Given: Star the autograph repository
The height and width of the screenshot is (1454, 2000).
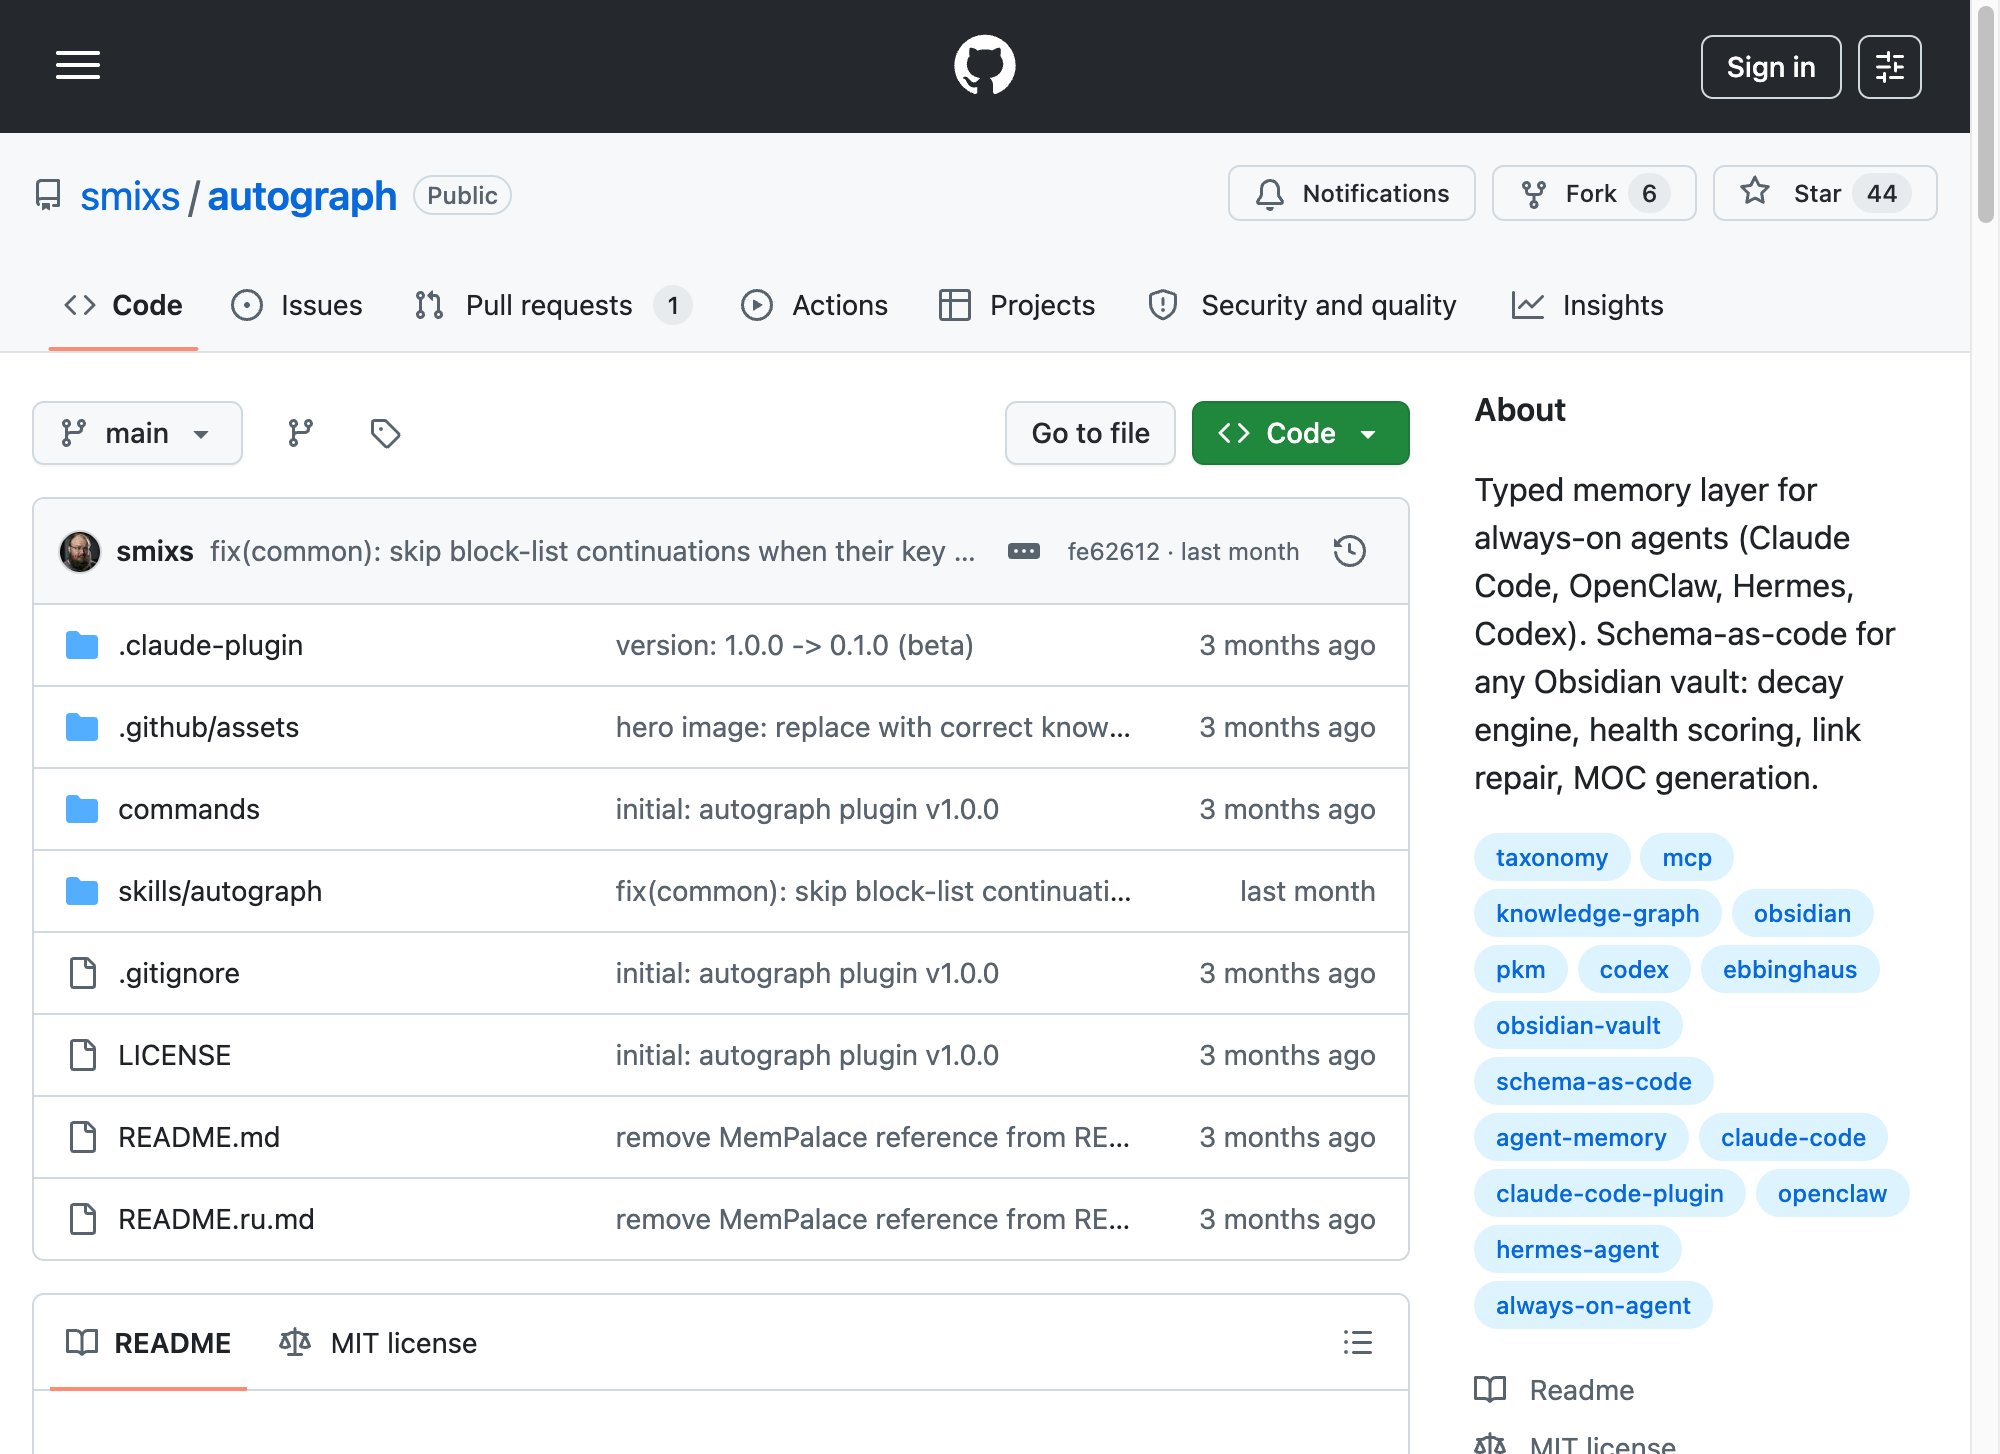Looking at the screenshot, I should (1825, 193).
